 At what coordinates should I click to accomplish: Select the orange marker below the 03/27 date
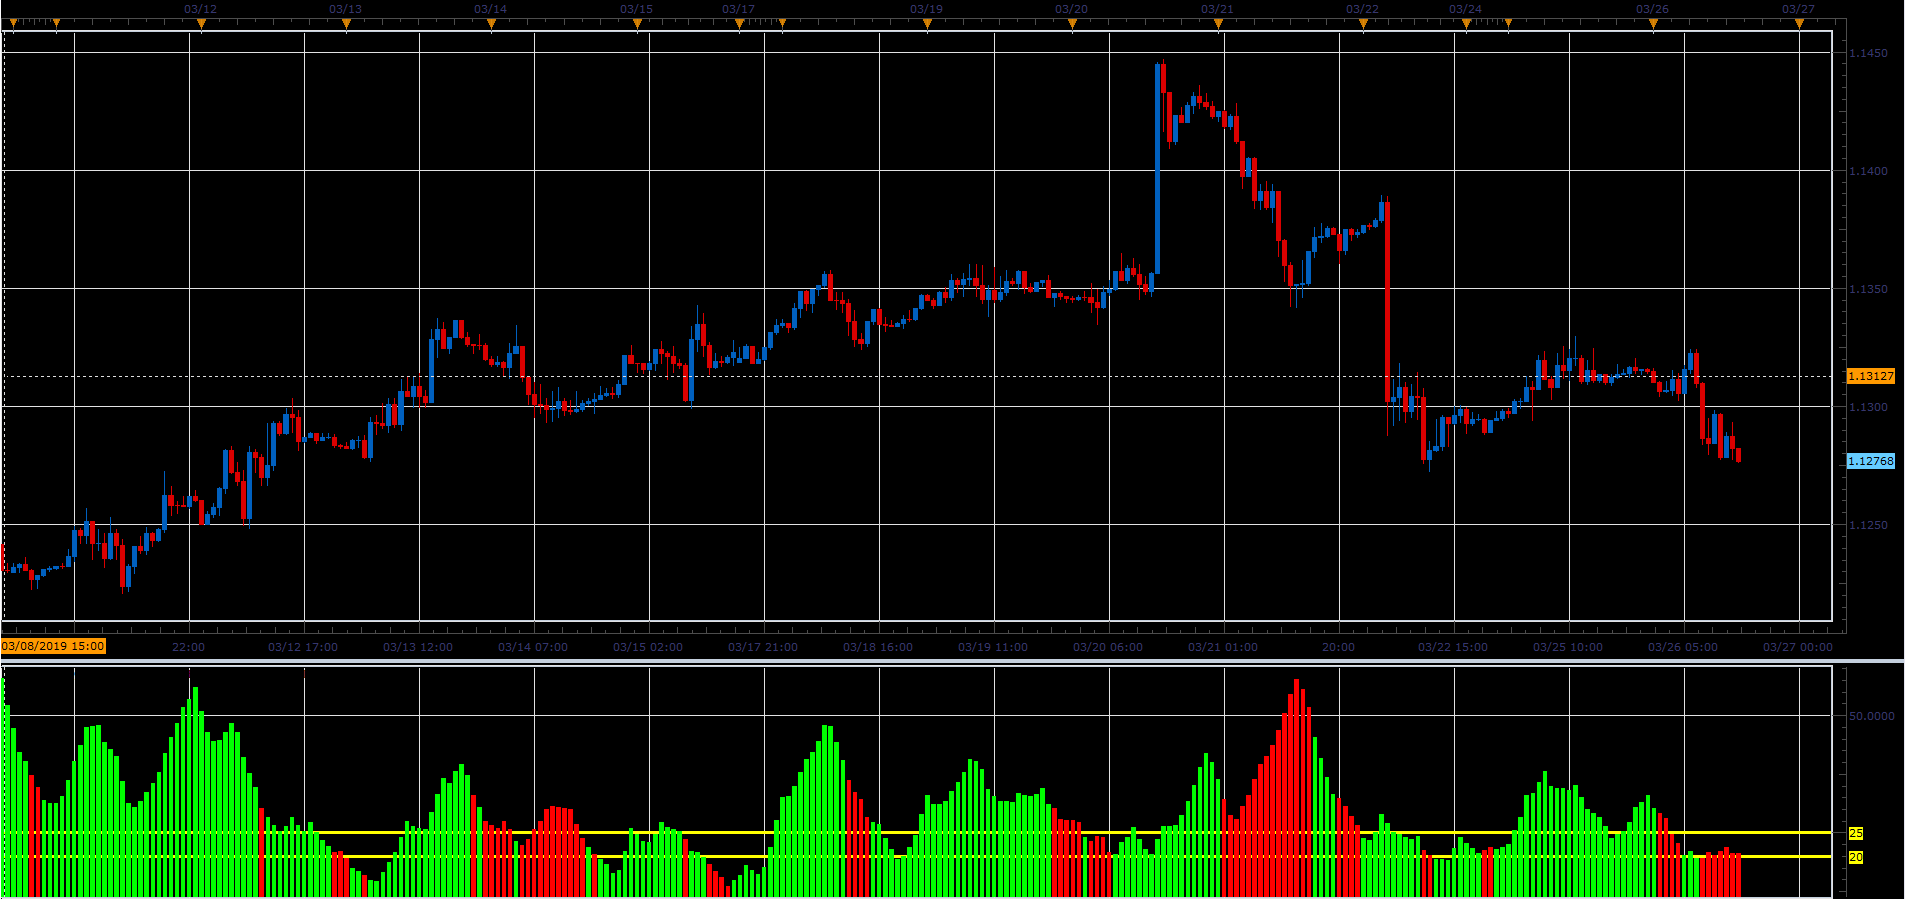[x=1799, y=25]
